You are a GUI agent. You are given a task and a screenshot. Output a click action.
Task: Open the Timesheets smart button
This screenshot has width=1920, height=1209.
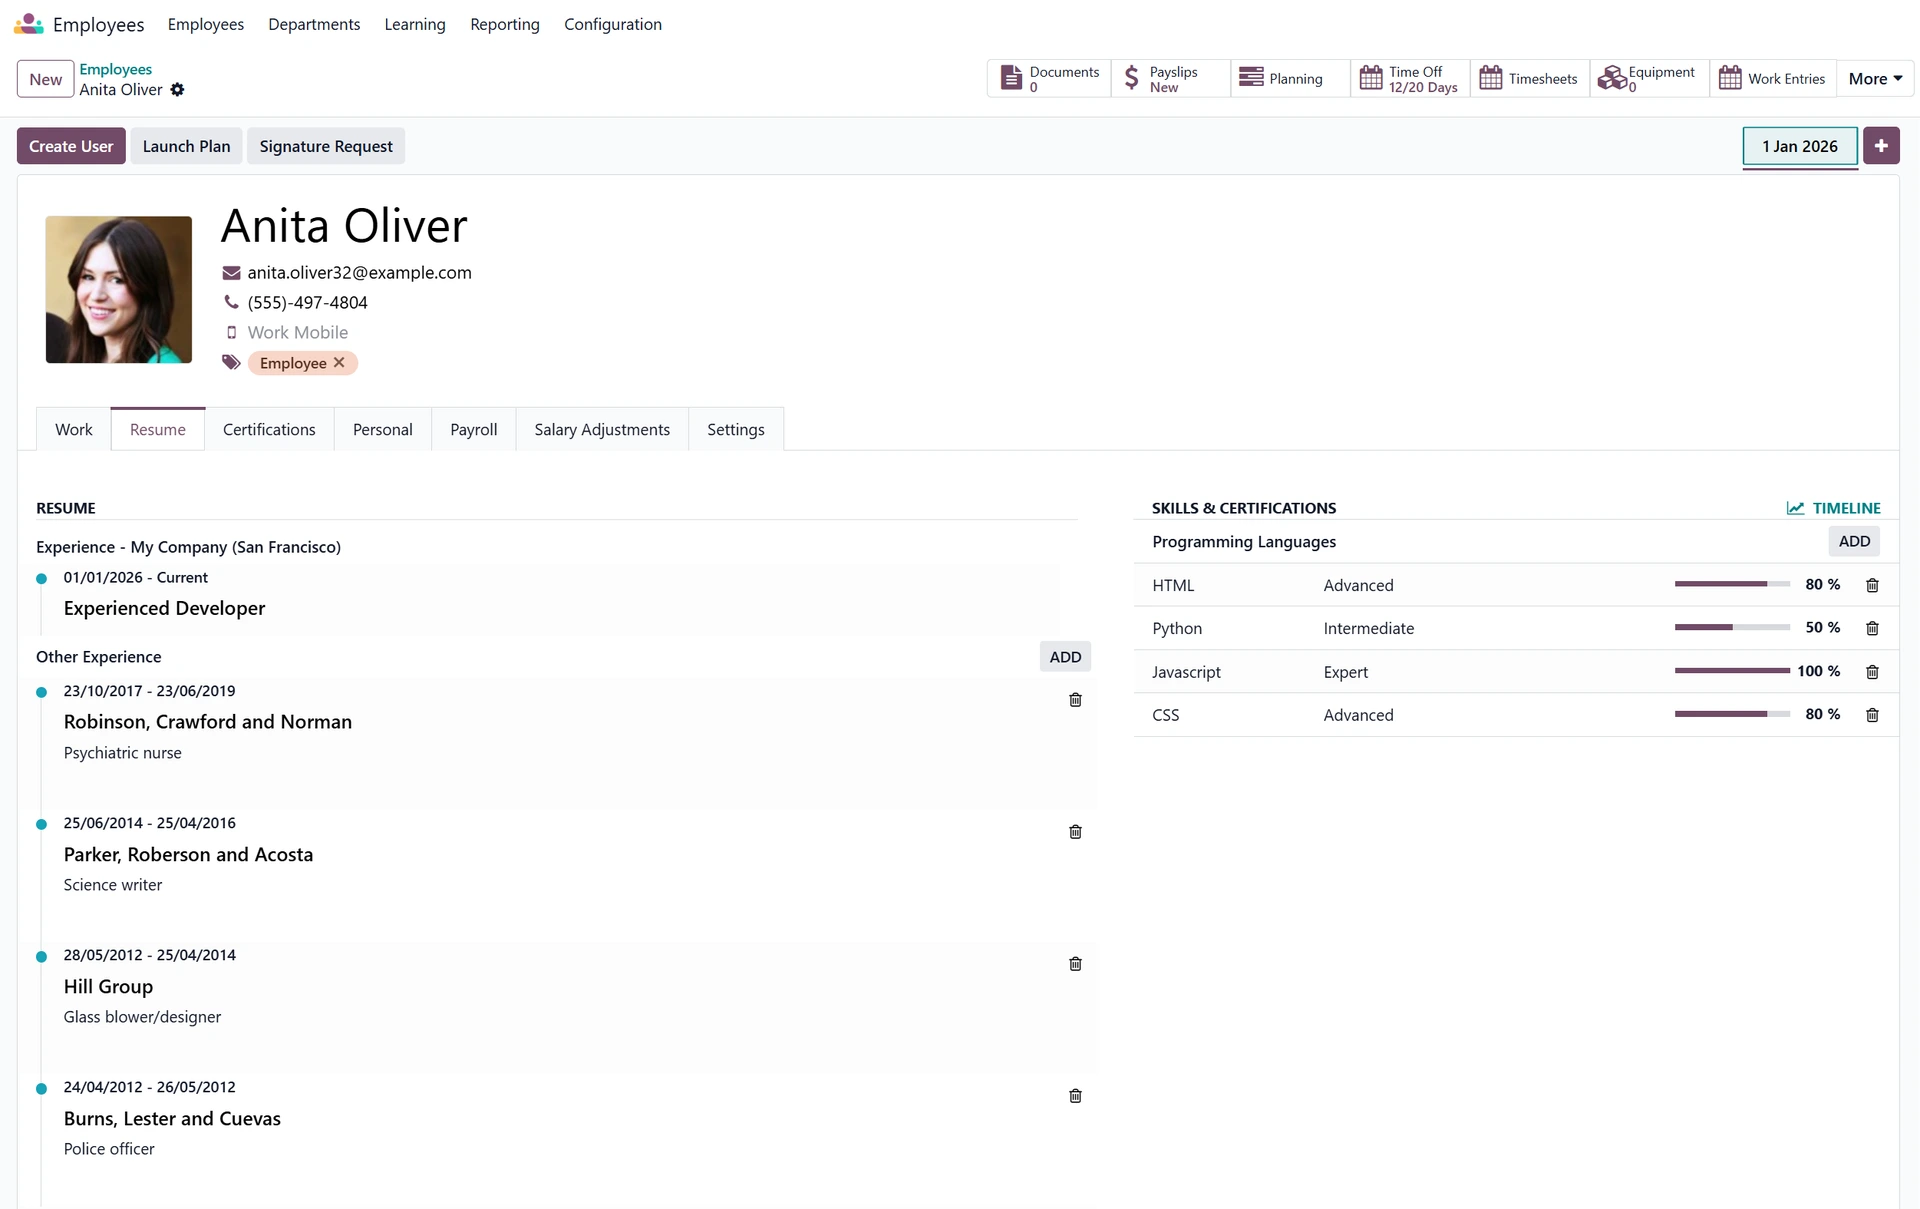coord(1530,79)
